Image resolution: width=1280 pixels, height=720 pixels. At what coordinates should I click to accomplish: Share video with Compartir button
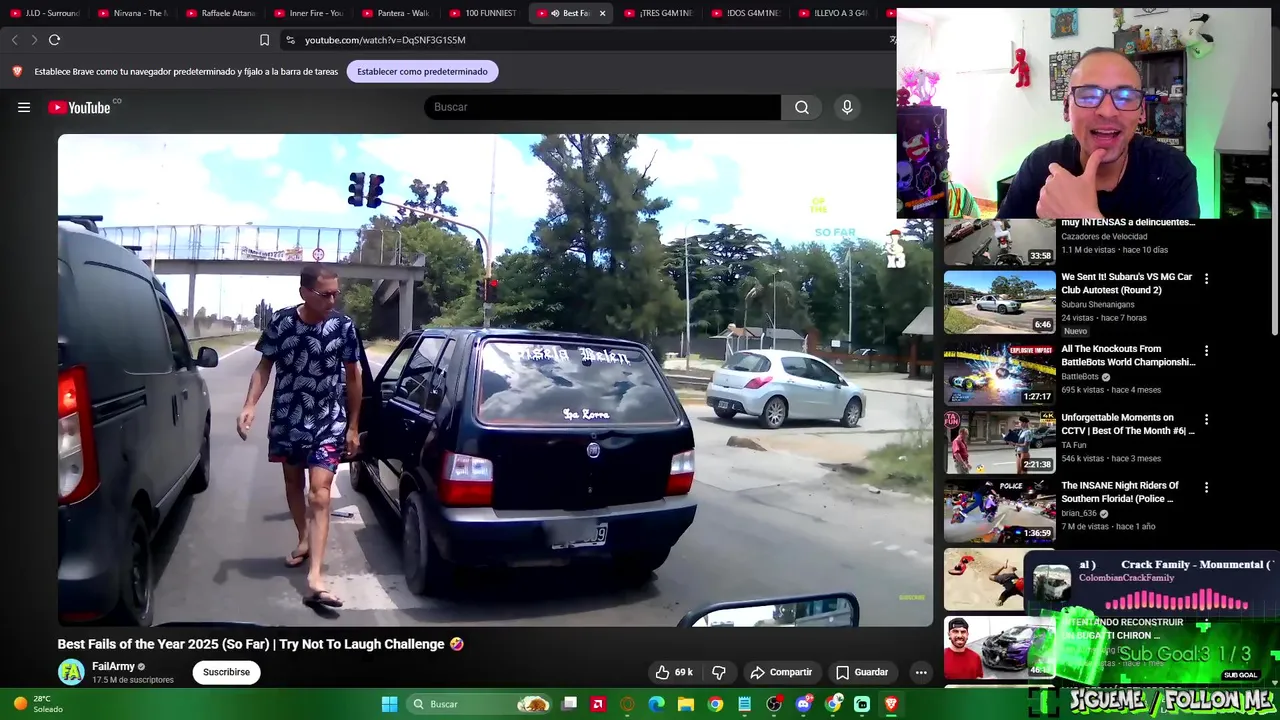781,672
